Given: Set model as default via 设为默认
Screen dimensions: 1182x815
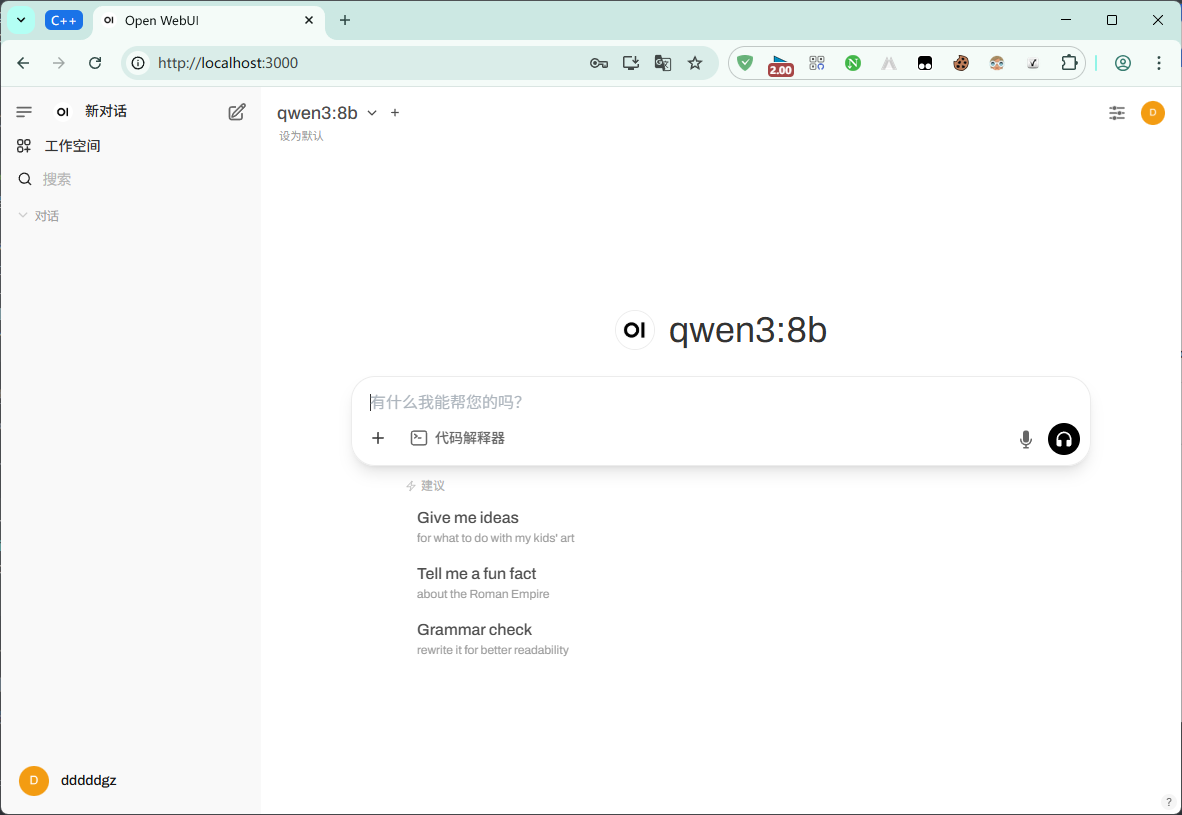Looking at the screenshot, I should tap(301, 136).
